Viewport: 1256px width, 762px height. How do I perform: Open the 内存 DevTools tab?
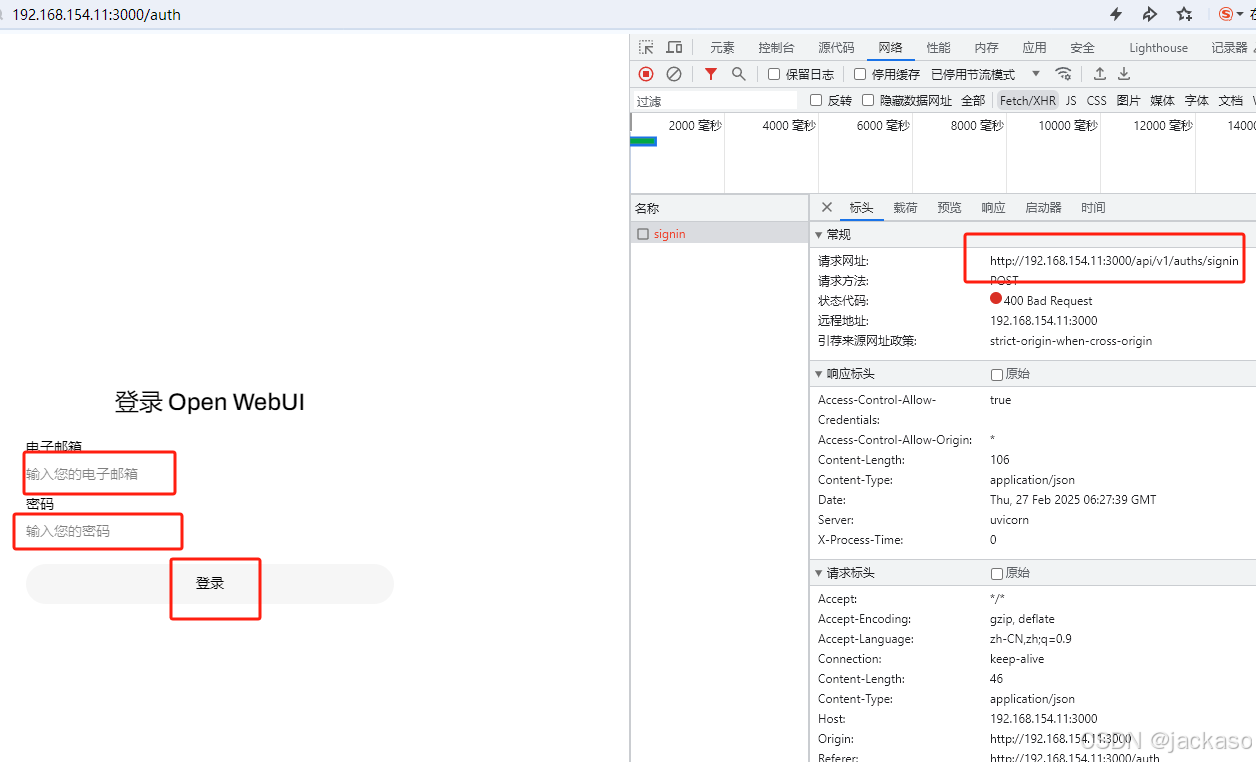986,47
